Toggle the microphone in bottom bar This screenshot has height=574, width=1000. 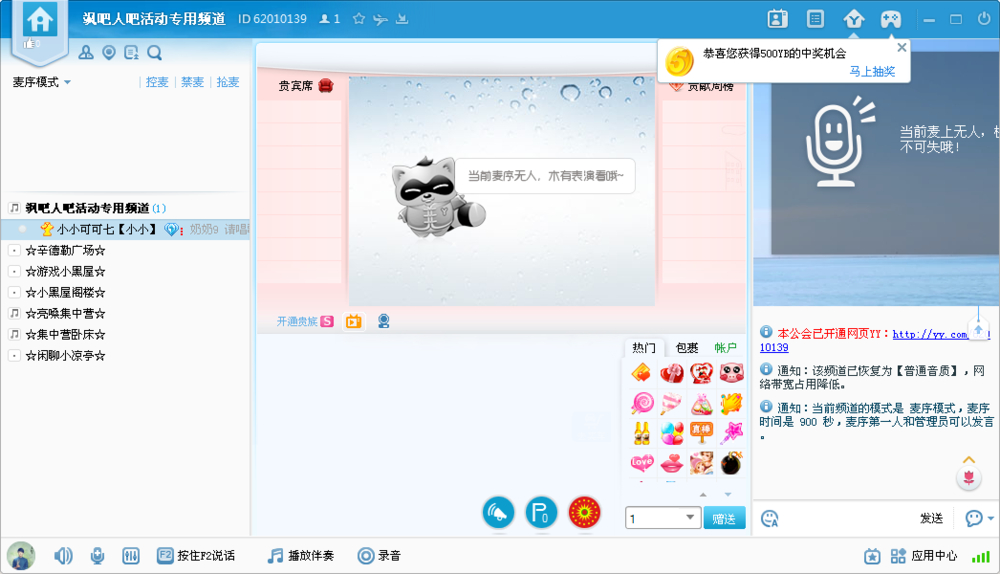[97, 556]
